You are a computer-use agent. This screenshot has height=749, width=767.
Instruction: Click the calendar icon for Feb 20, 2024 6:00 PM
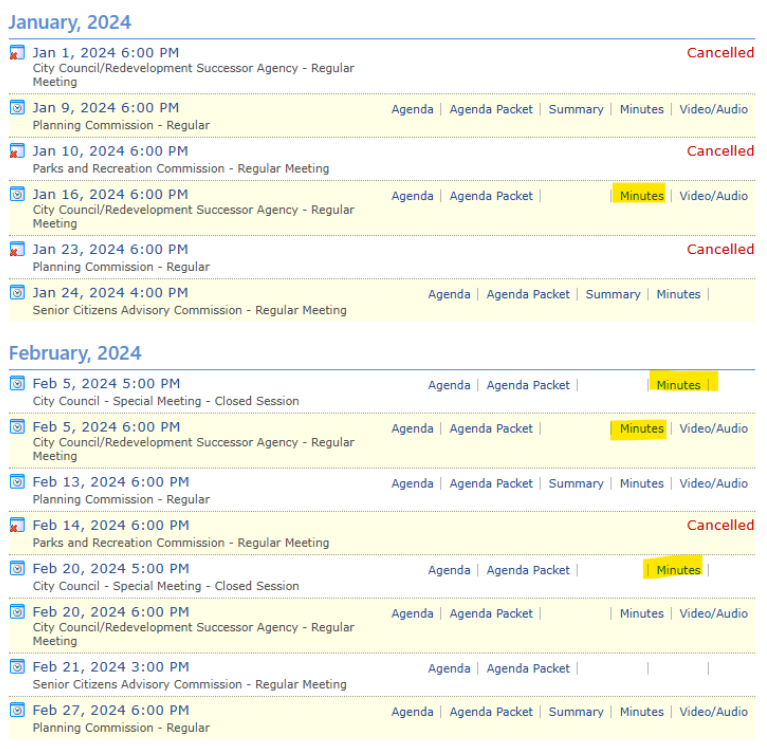tap(17, 612)
